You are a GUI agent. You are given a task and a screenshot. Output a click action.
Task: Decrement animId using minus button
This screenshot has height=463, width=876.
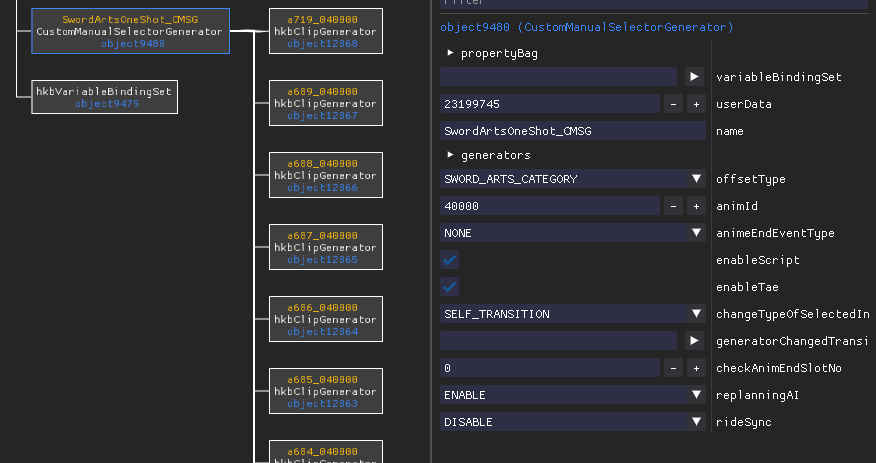click(673, 206)
